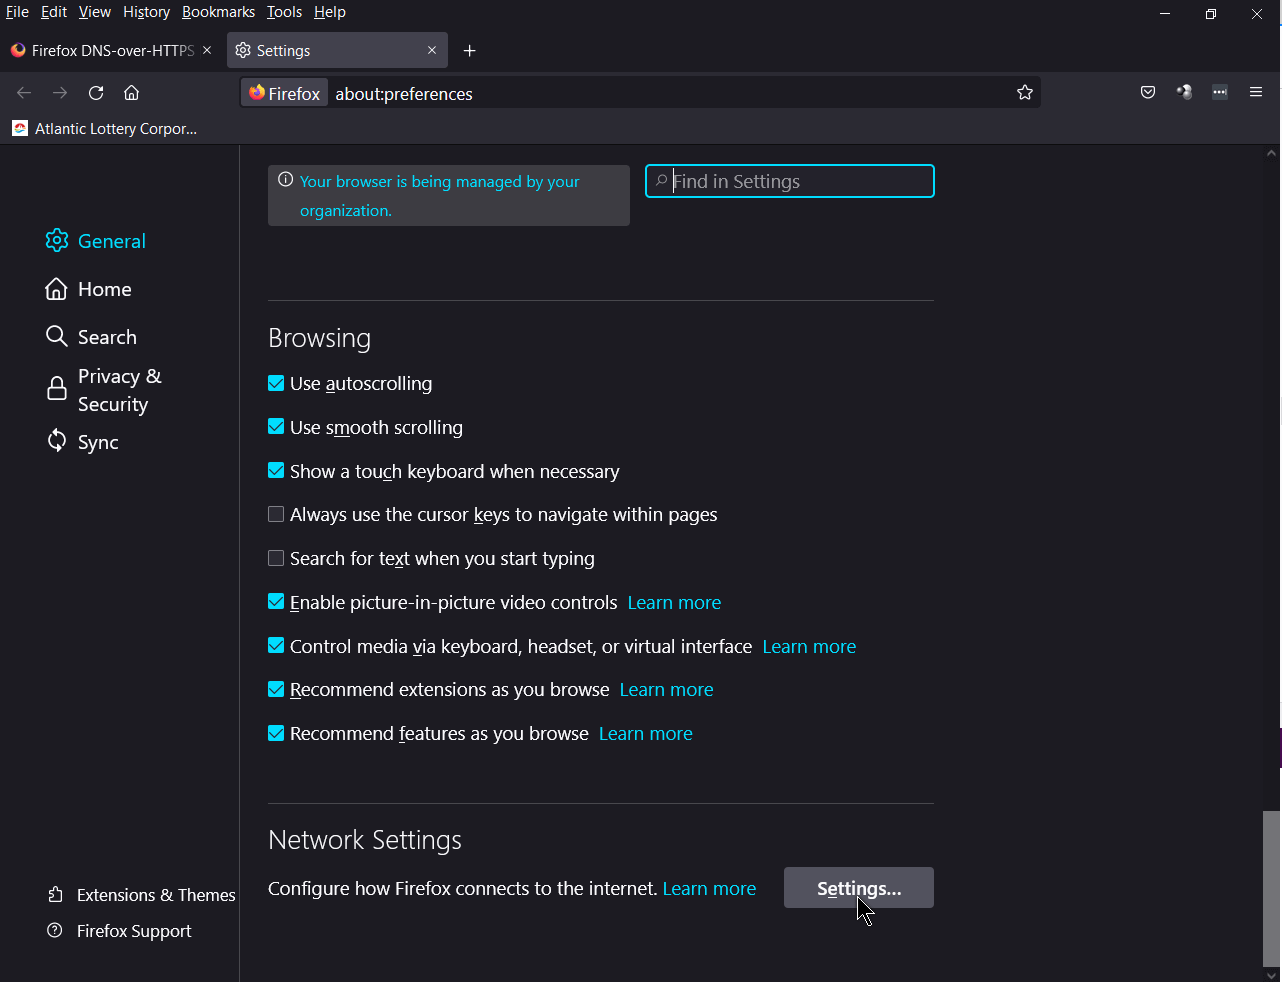The height and width of the screenshot is (982, 1282).
Task: Click the vertical scrollbar thumb
Action: [x=1271, y=888]
